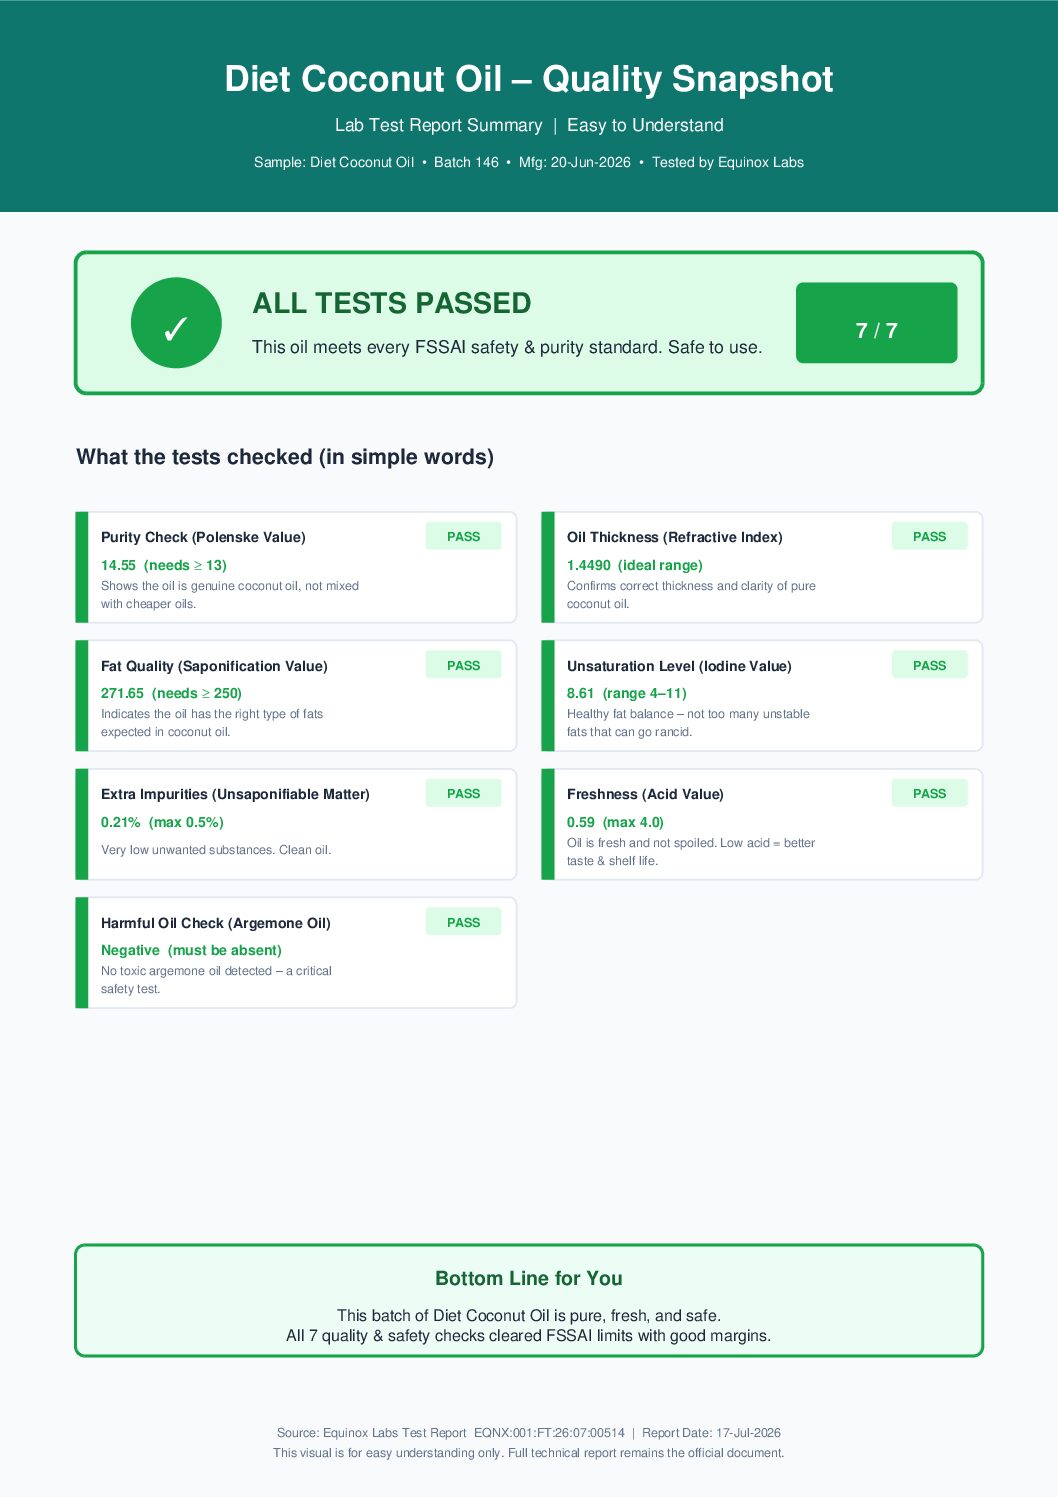The image size is (1058, 1497).
Task: Click the Negative argemone oil result
Action: [x=130, y=950]
